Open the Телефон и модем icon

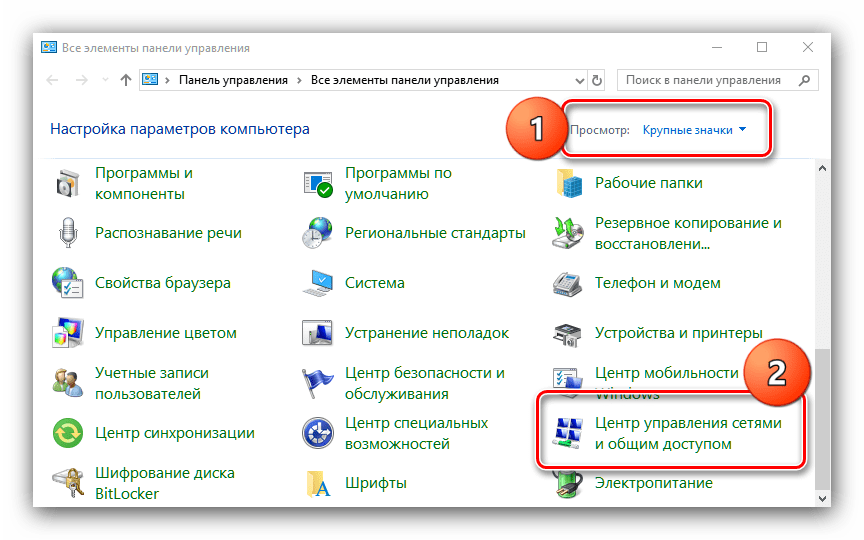(567, 283)
